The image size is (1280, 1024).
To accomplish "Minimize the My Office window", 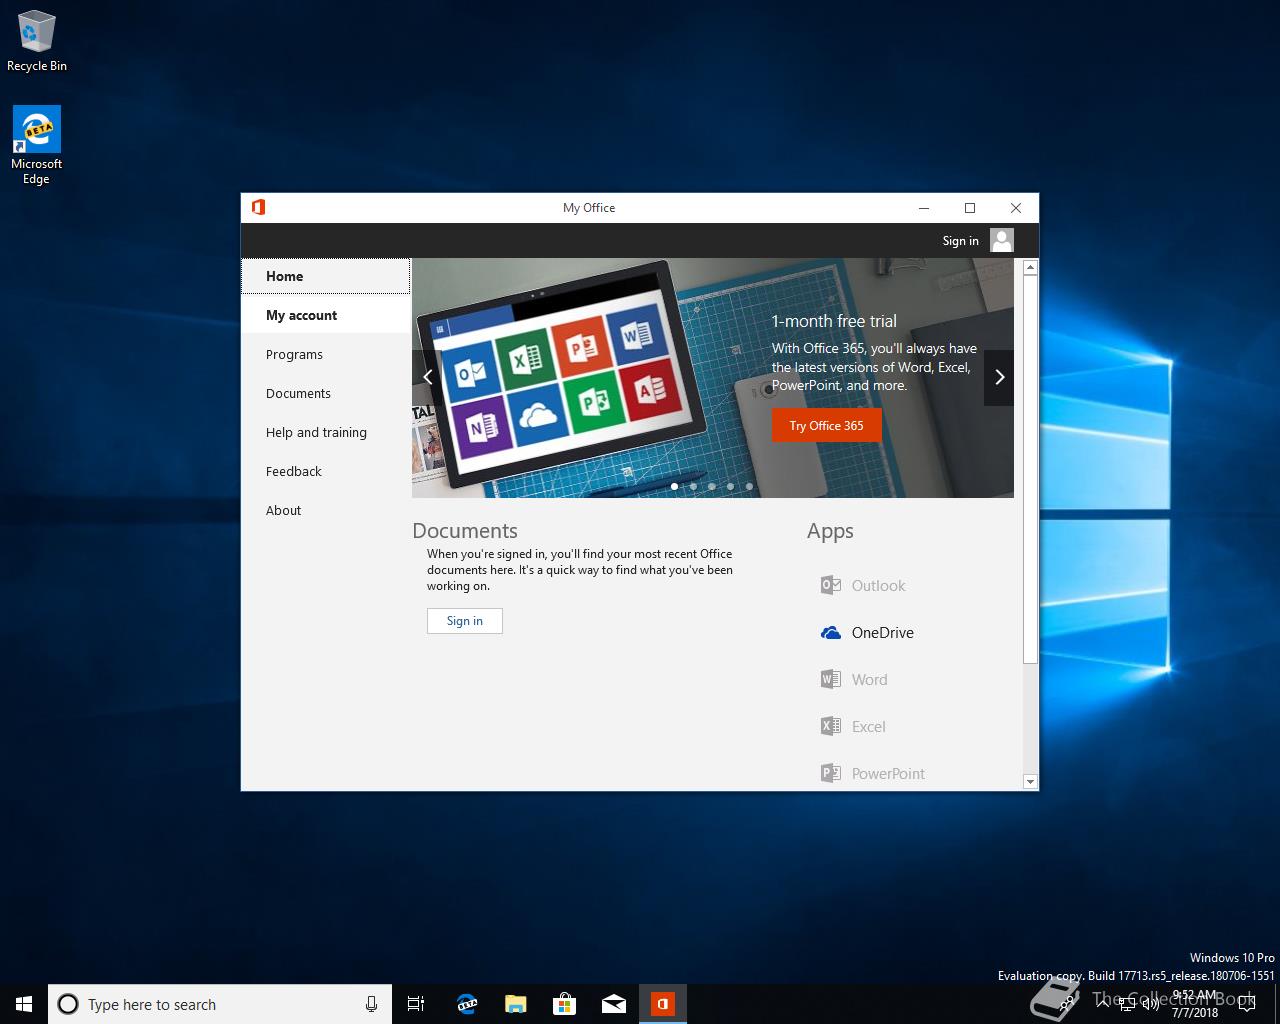I will click(x=924, y=208).
